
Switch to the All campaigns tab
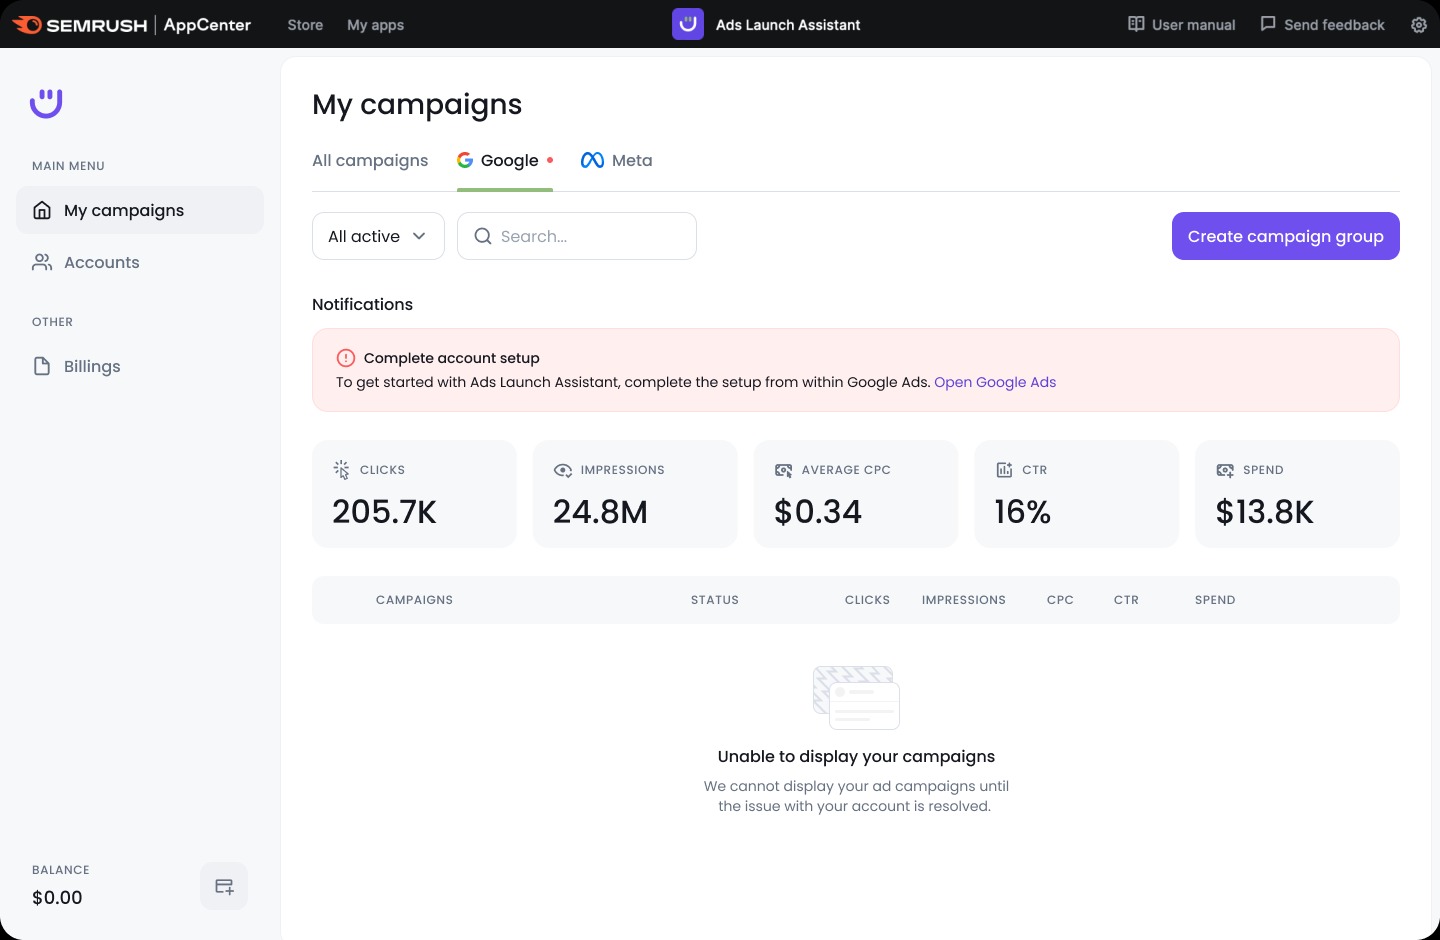(x=370, y=161)
